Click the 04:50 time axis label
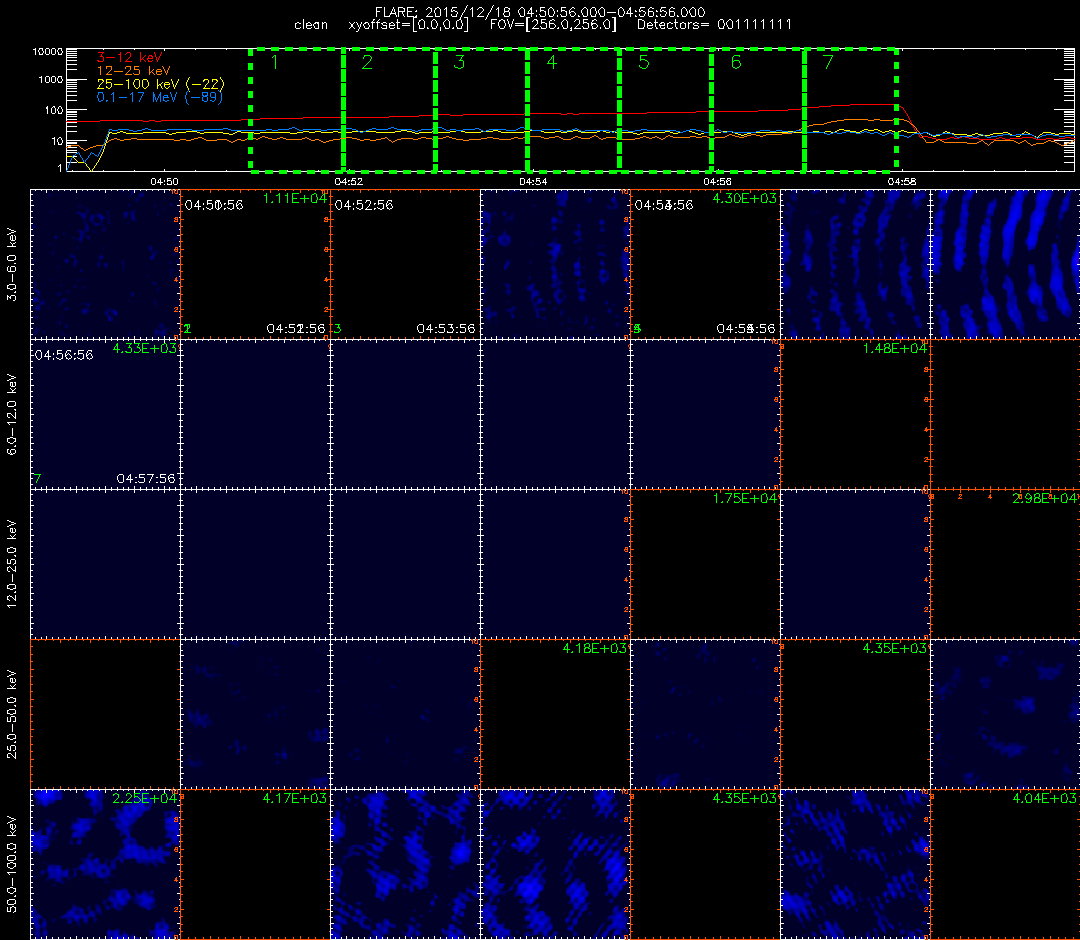 pos(164,182)
